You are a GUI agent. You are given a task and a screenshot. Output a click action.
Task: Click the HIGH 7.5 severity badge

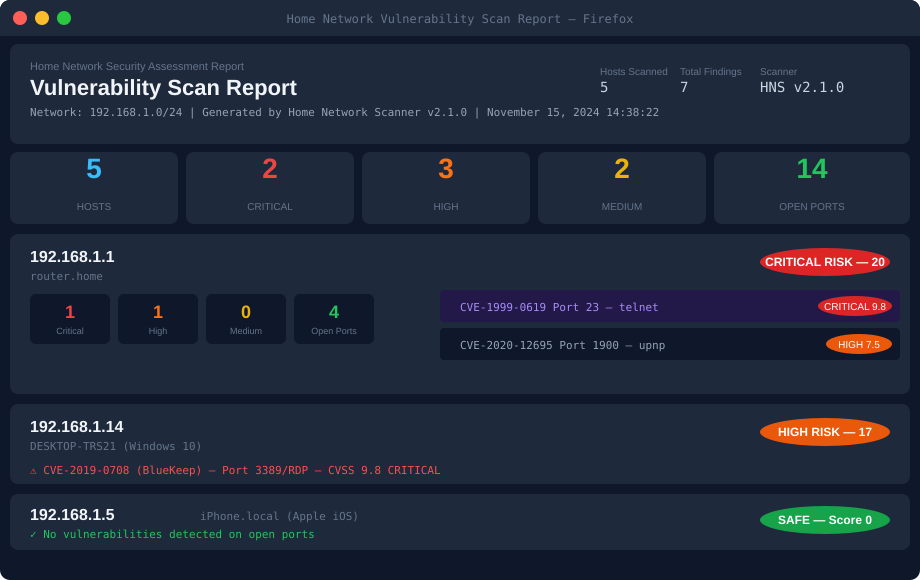click(859, 344)
